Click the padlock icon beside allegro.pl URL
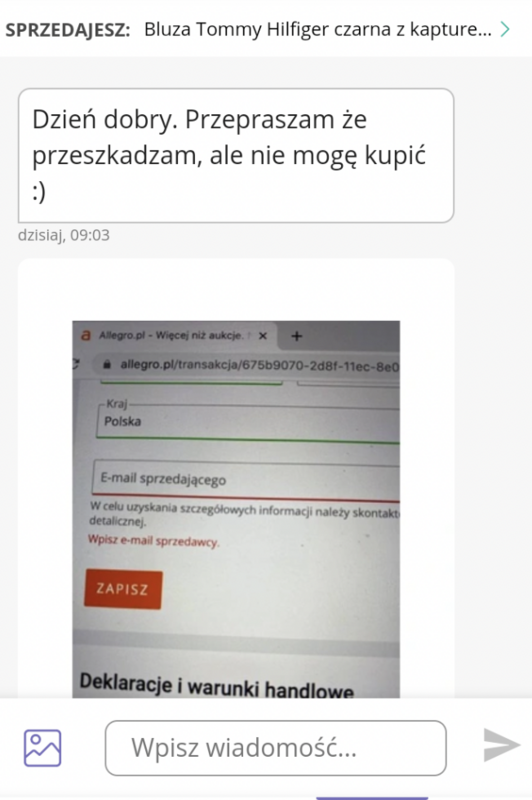The width and height of the screenshot is (532, 800). 107,364
